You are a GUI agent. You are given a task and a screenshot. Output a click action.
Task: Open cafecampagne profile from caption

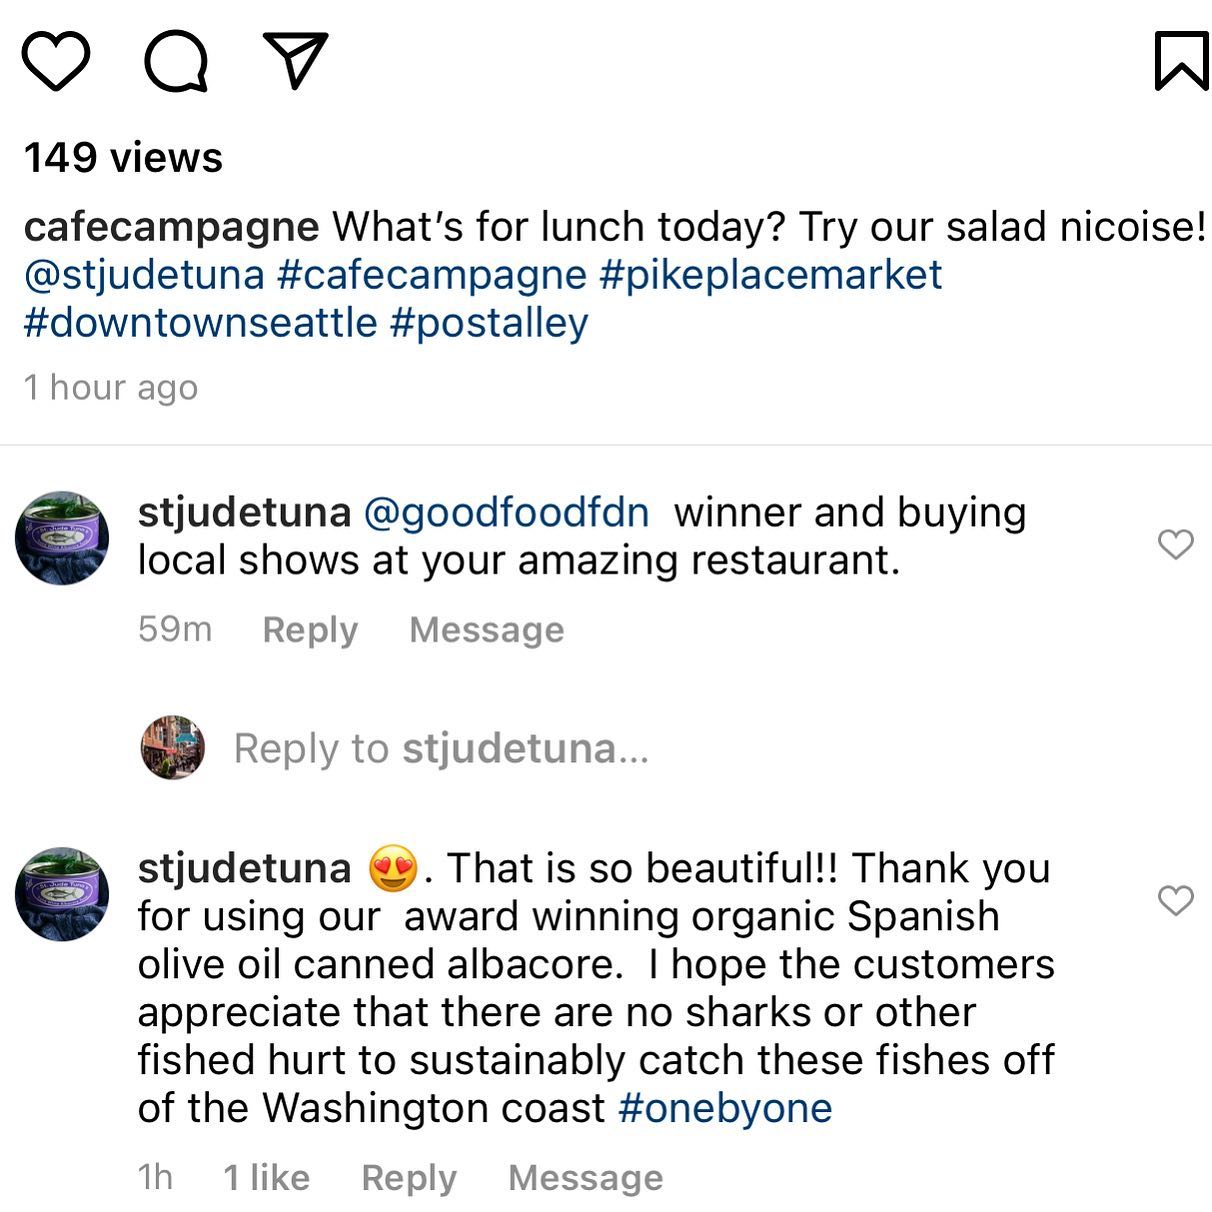tap(171, 227)
